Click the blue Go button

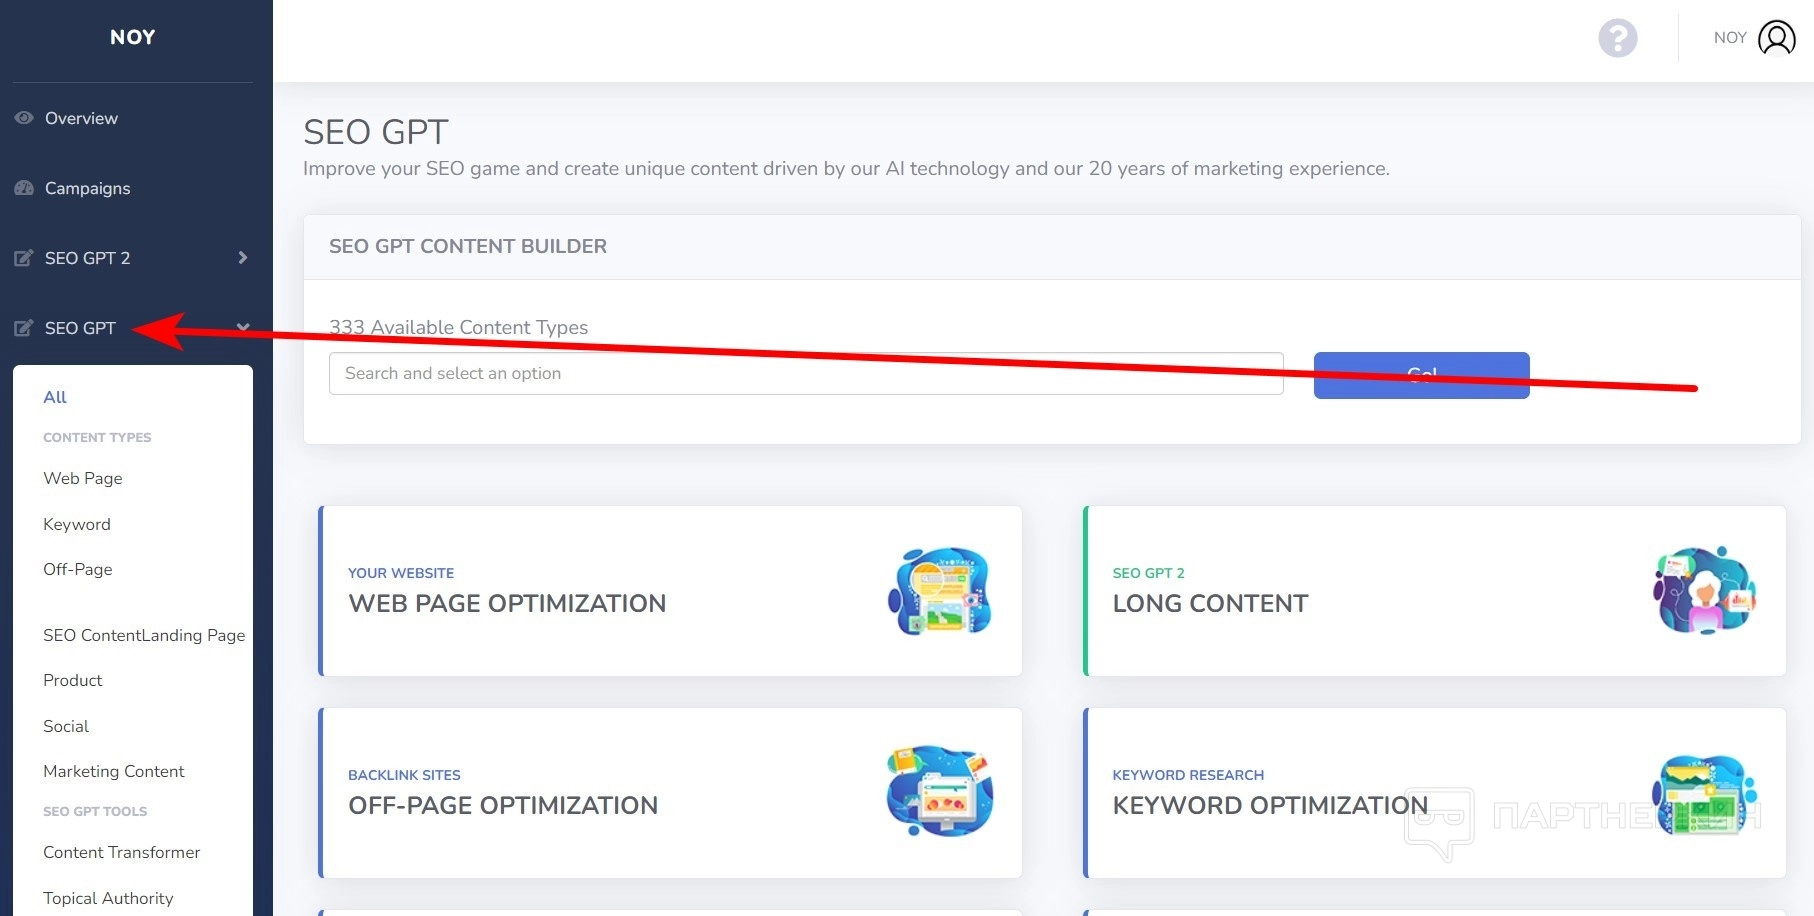tap(1421, 375)
